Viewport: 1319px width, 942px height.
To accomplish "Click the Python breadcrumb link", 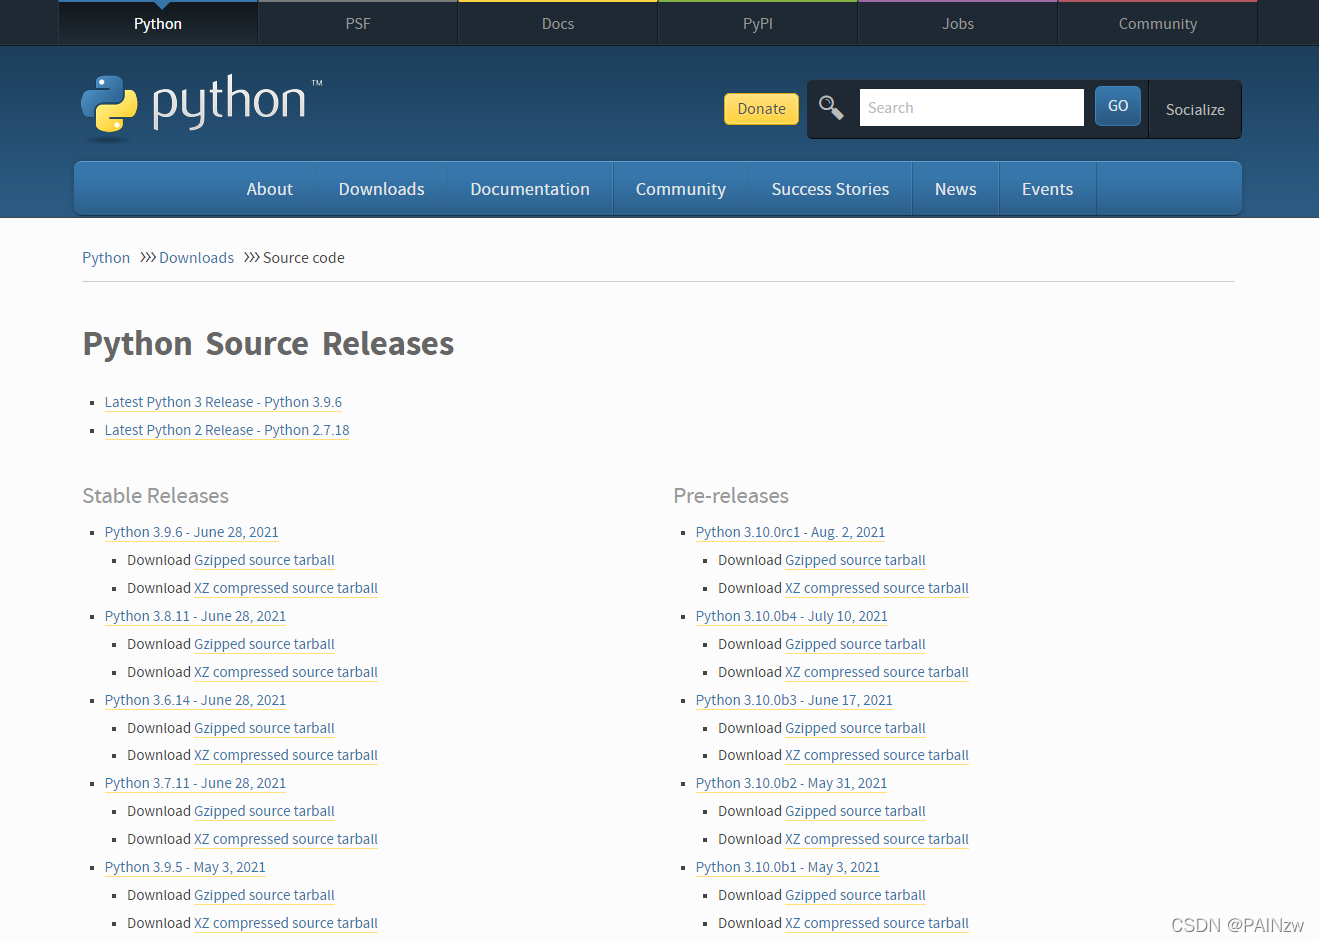I will 106,258.
